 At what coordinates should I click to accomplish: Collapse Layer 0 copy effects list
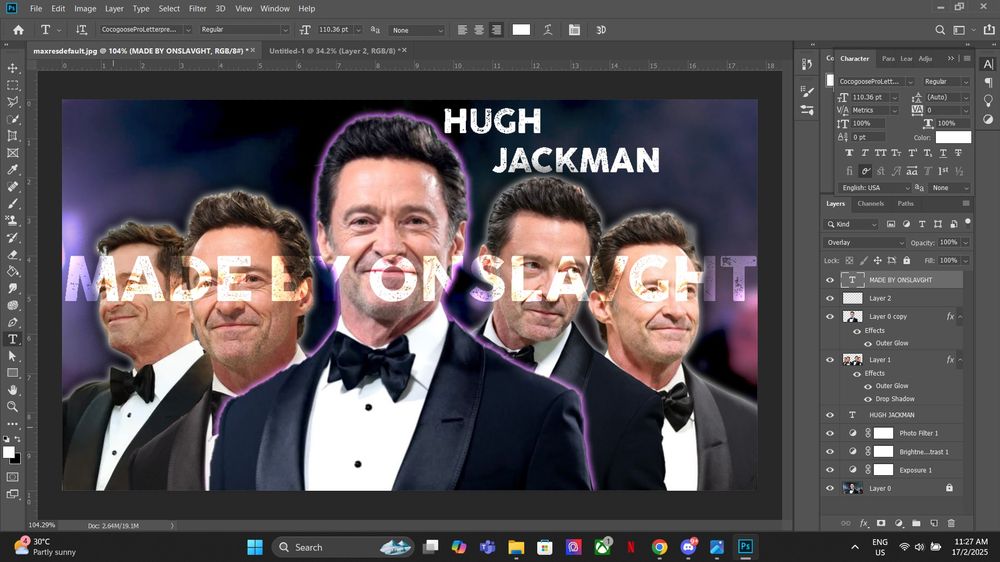point(960,317)
